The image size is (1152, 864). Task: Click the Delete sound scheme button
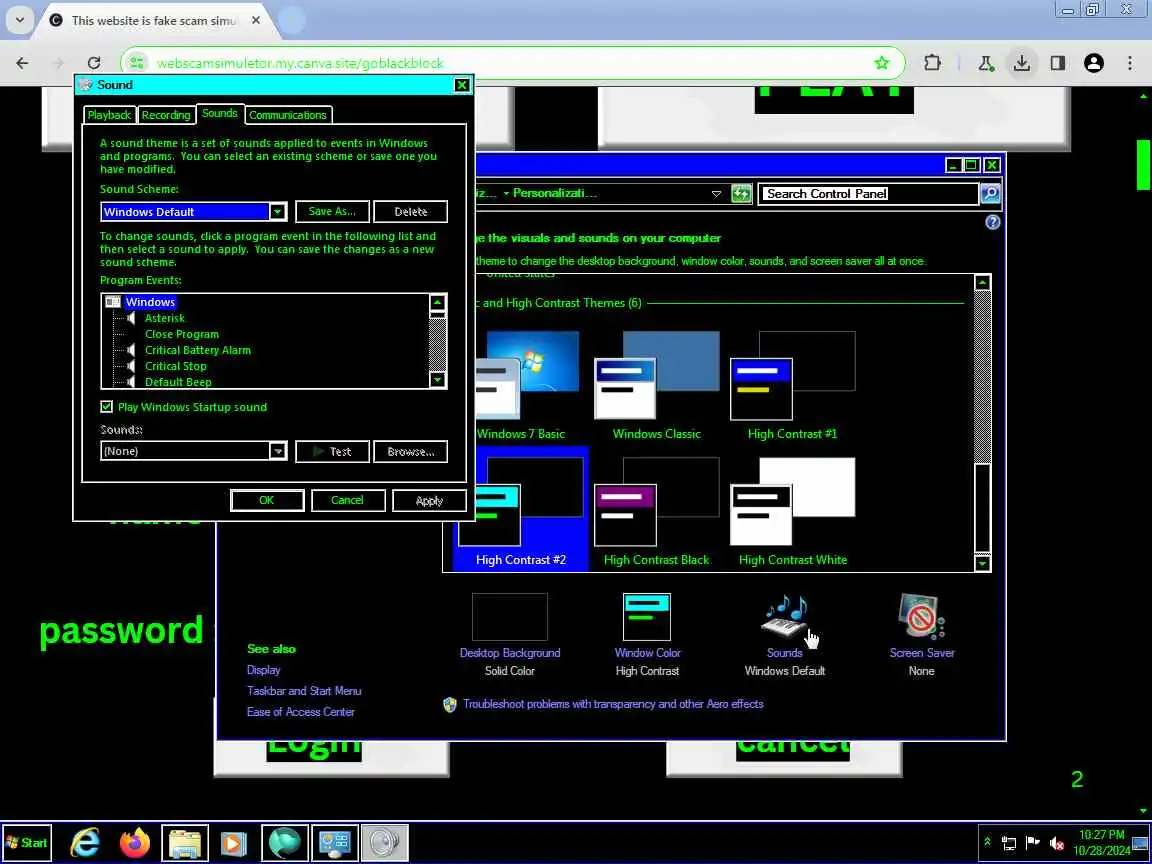tap(411, 212)
